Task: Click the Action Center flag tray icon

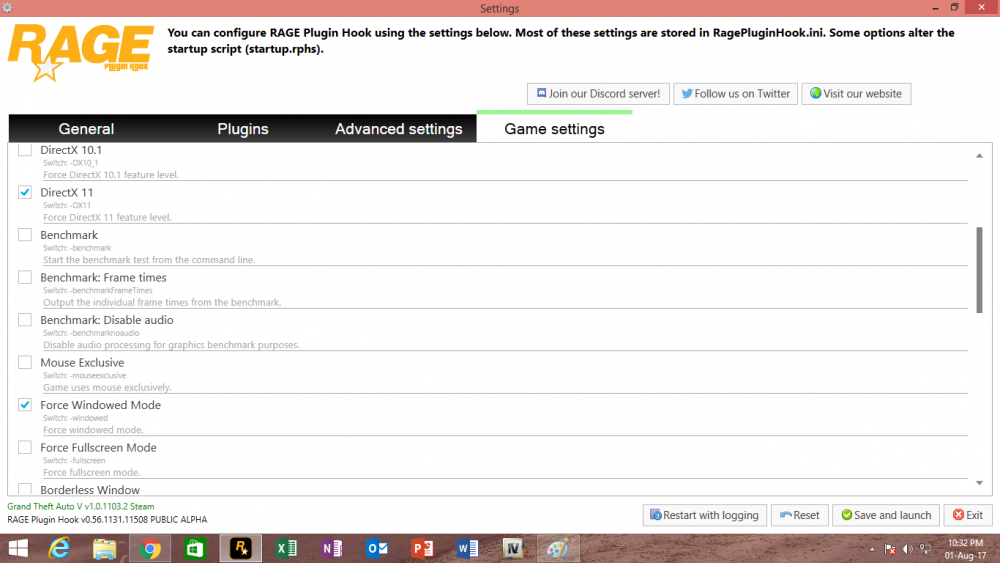Action: tap(890, 549)
